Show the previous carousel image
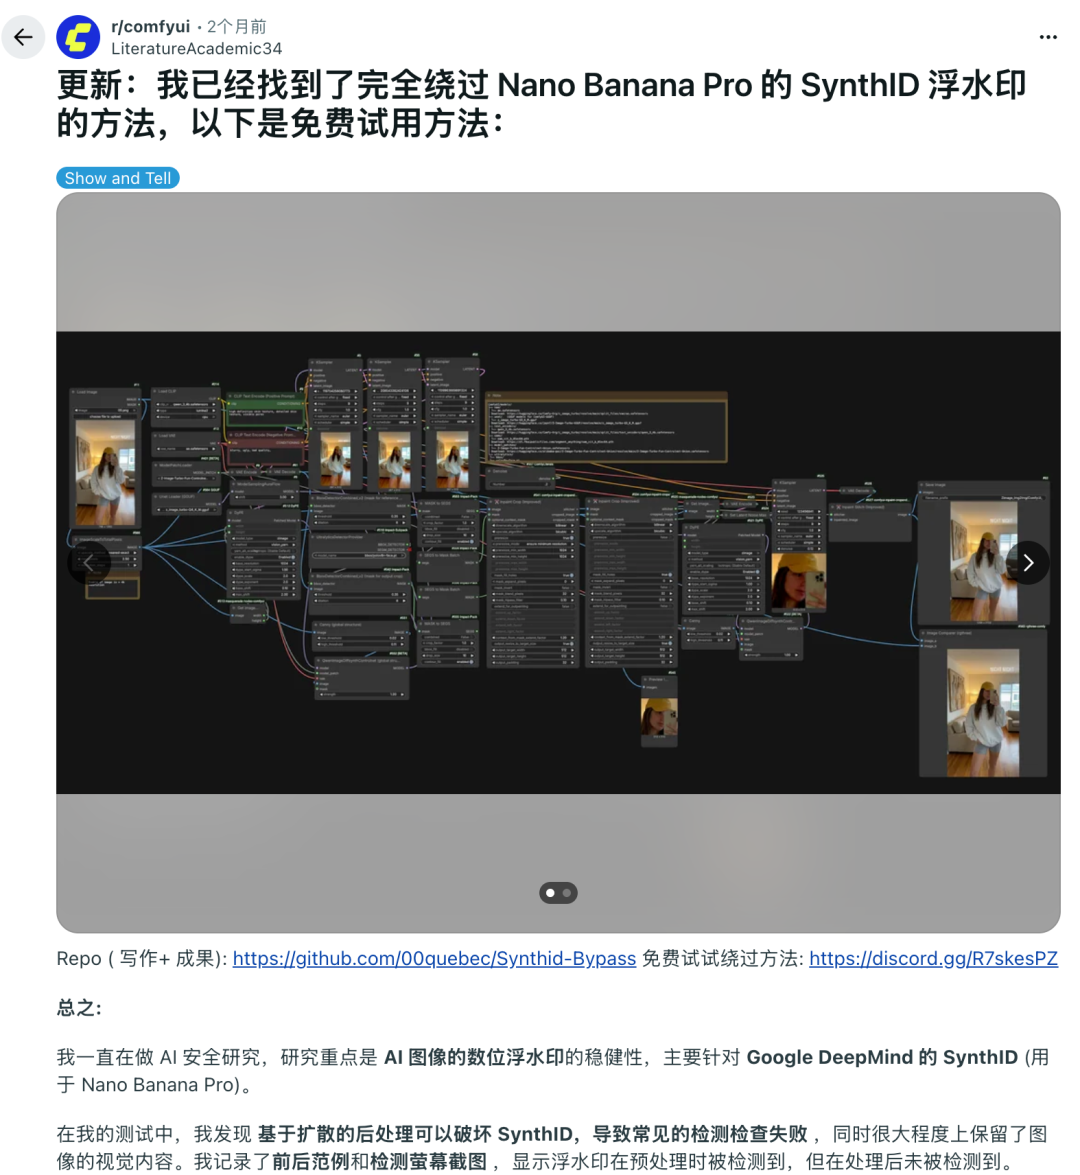Screen dimensions: 1080x1175 89,563
